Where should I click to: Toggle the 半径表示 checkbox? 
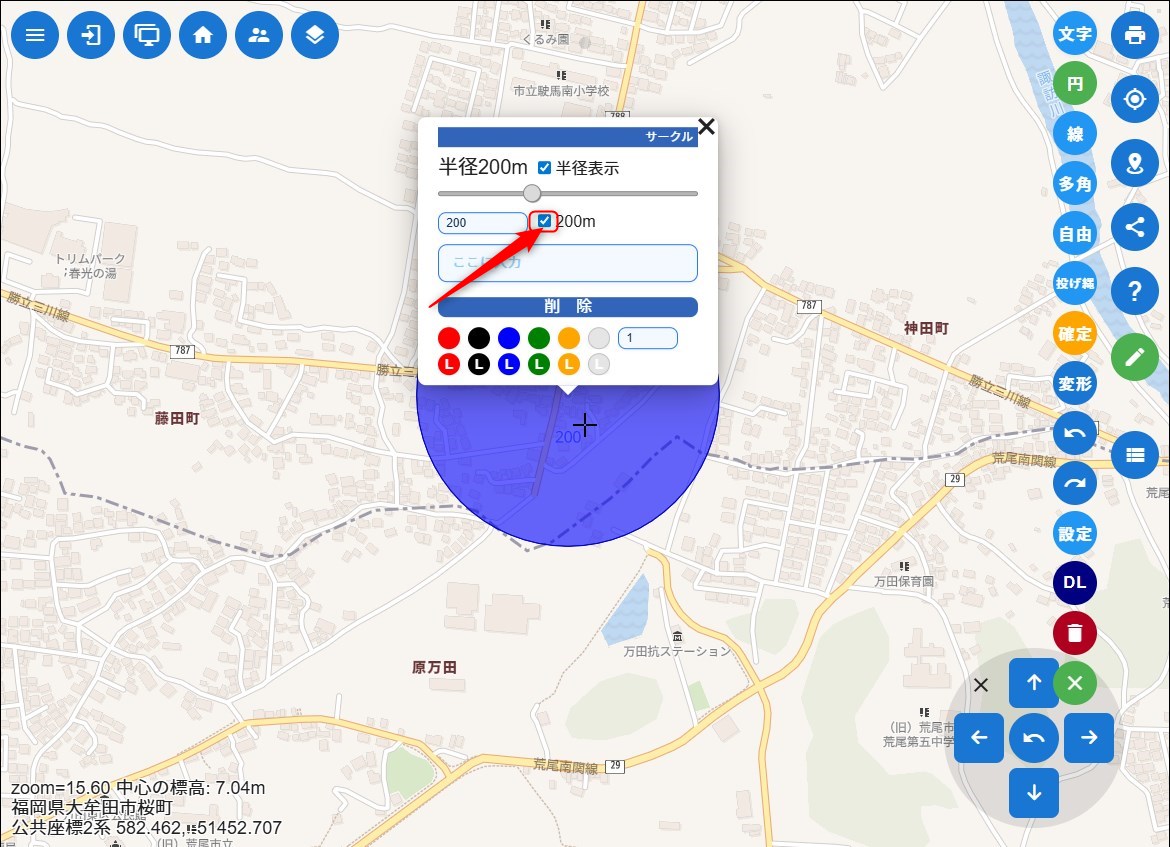545,168
